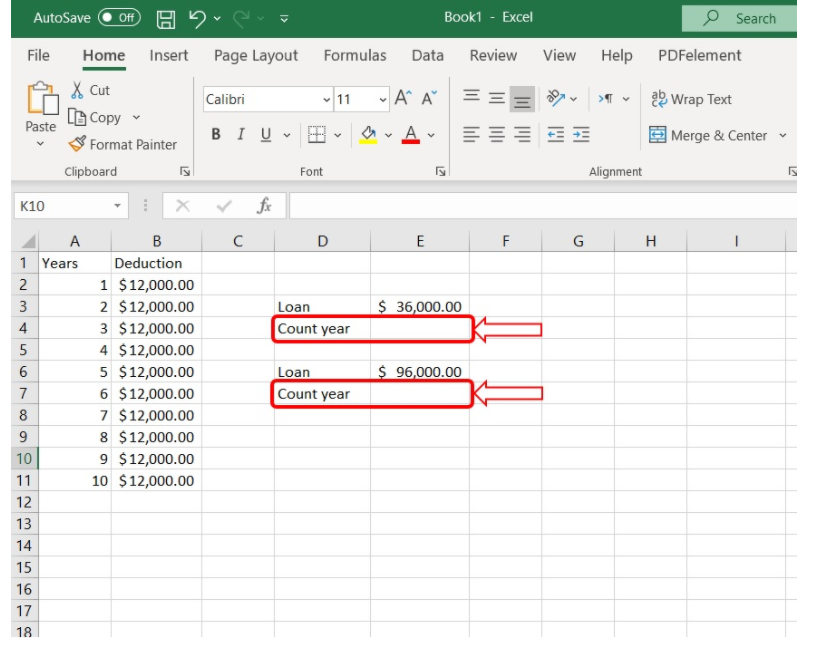
Task: Toggle bold formatting
Action: (216, 135)
